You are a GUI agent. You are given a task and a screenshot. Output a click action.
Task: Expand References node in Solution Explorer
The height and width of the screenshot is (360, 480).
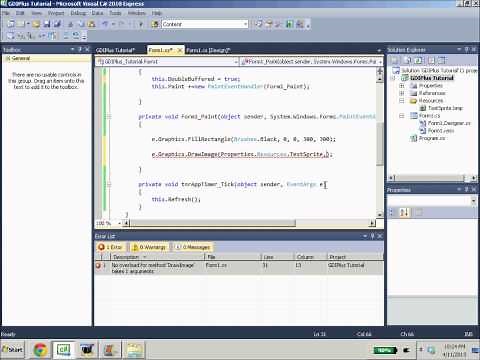coord(402,93)
